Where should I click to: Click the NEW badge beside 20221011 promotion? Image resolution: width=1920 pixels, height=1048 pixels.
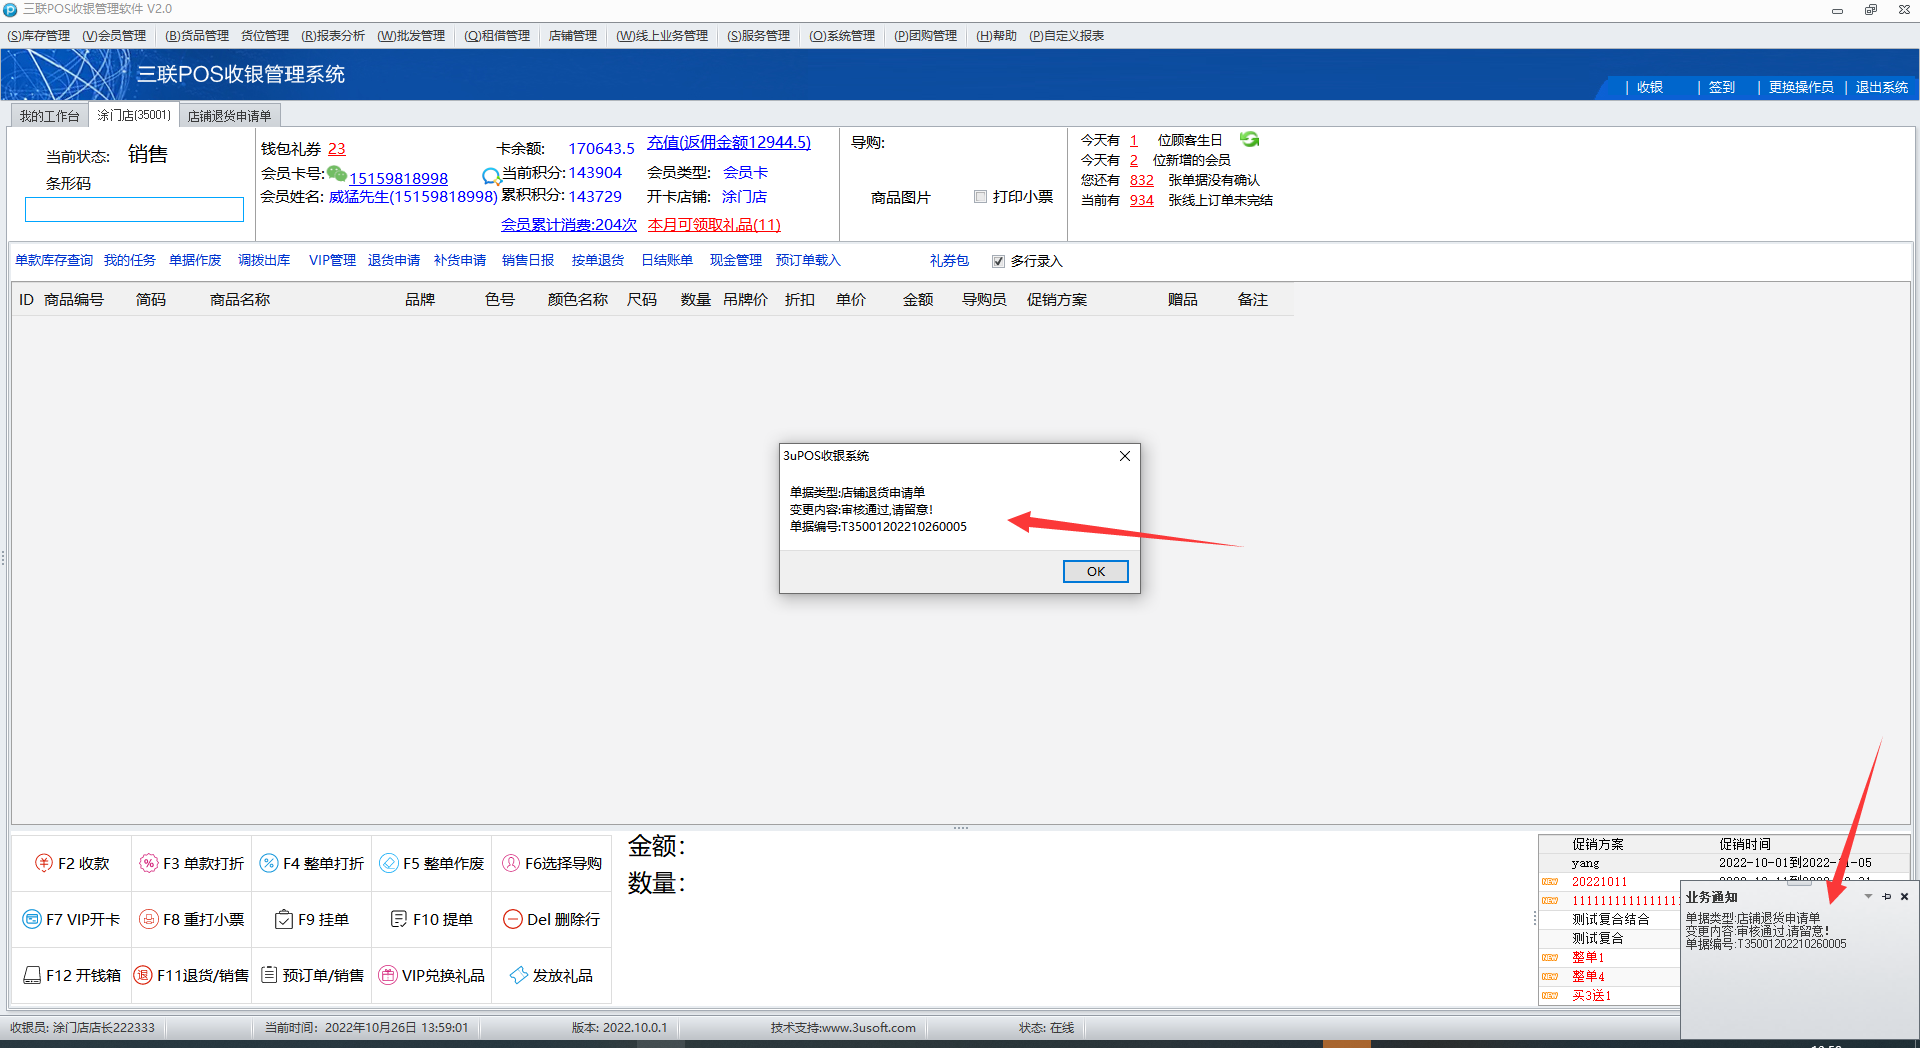(x=1550, y=882)
